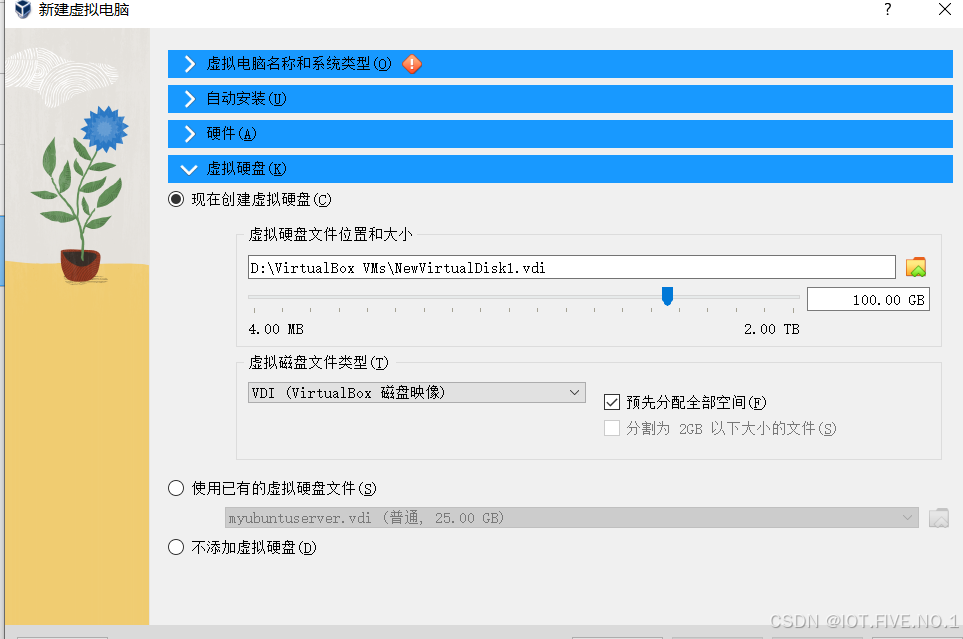This screenshot has height=639, width=963.
Task: Click the 4.00 MB minimum size label
Action: [276, 329]
